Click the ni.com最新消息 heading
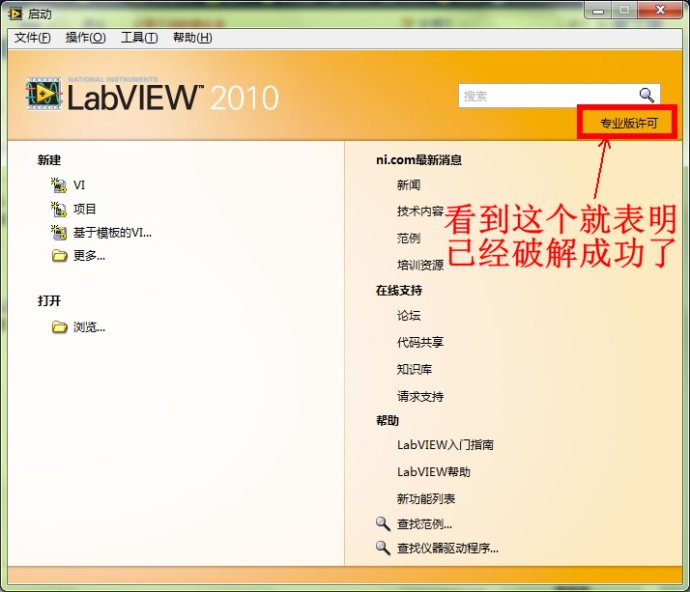This screenshot has width=690, height=592. pos(418,160)
